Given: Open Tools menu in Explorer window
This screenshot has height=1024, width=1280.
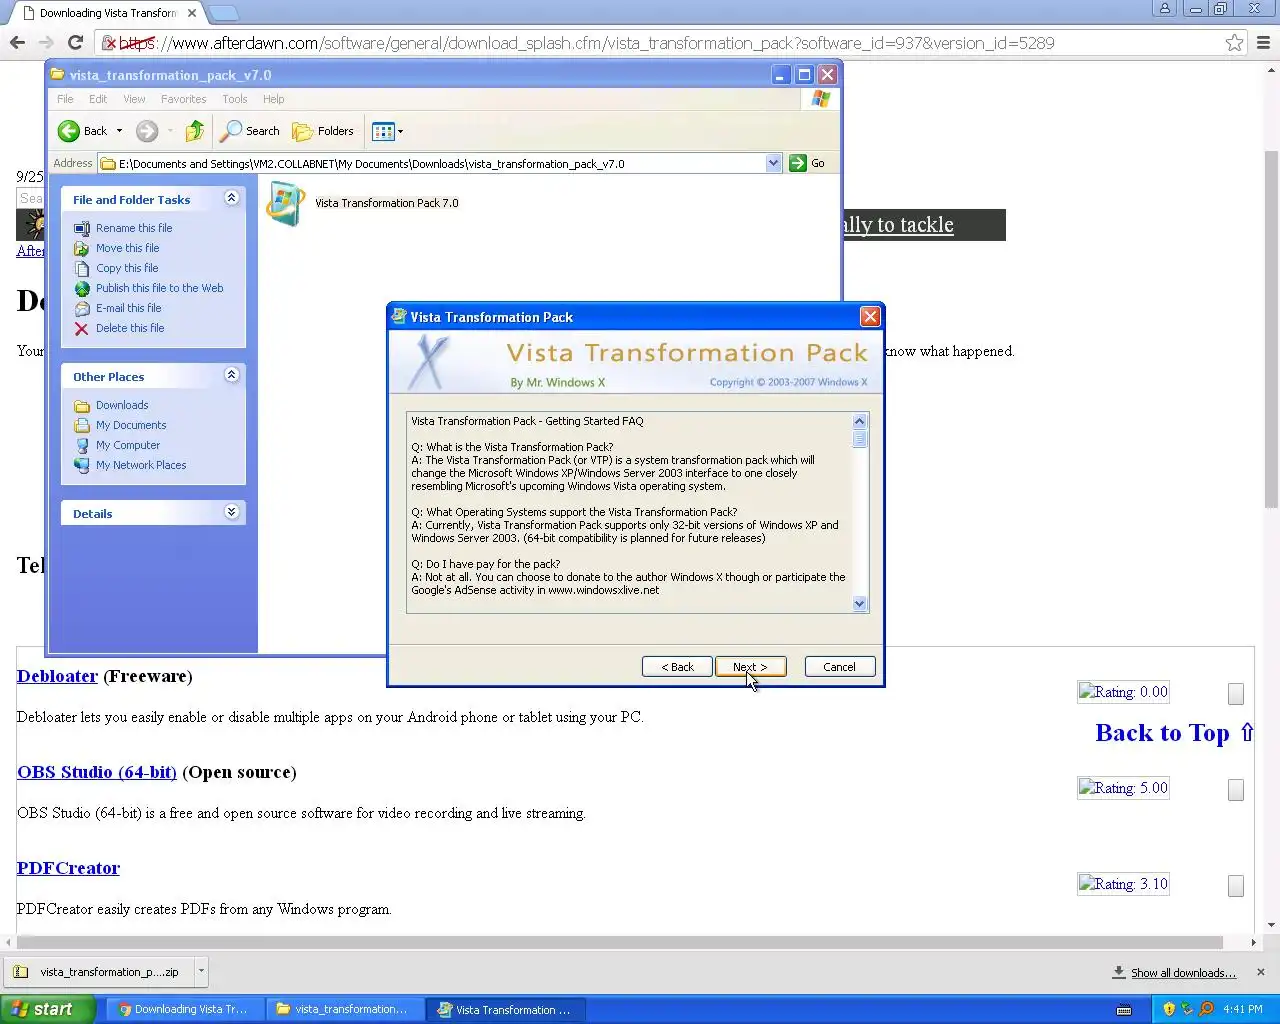Looking at the screenshot, I should pyautogui.click(x=235, y=99).
